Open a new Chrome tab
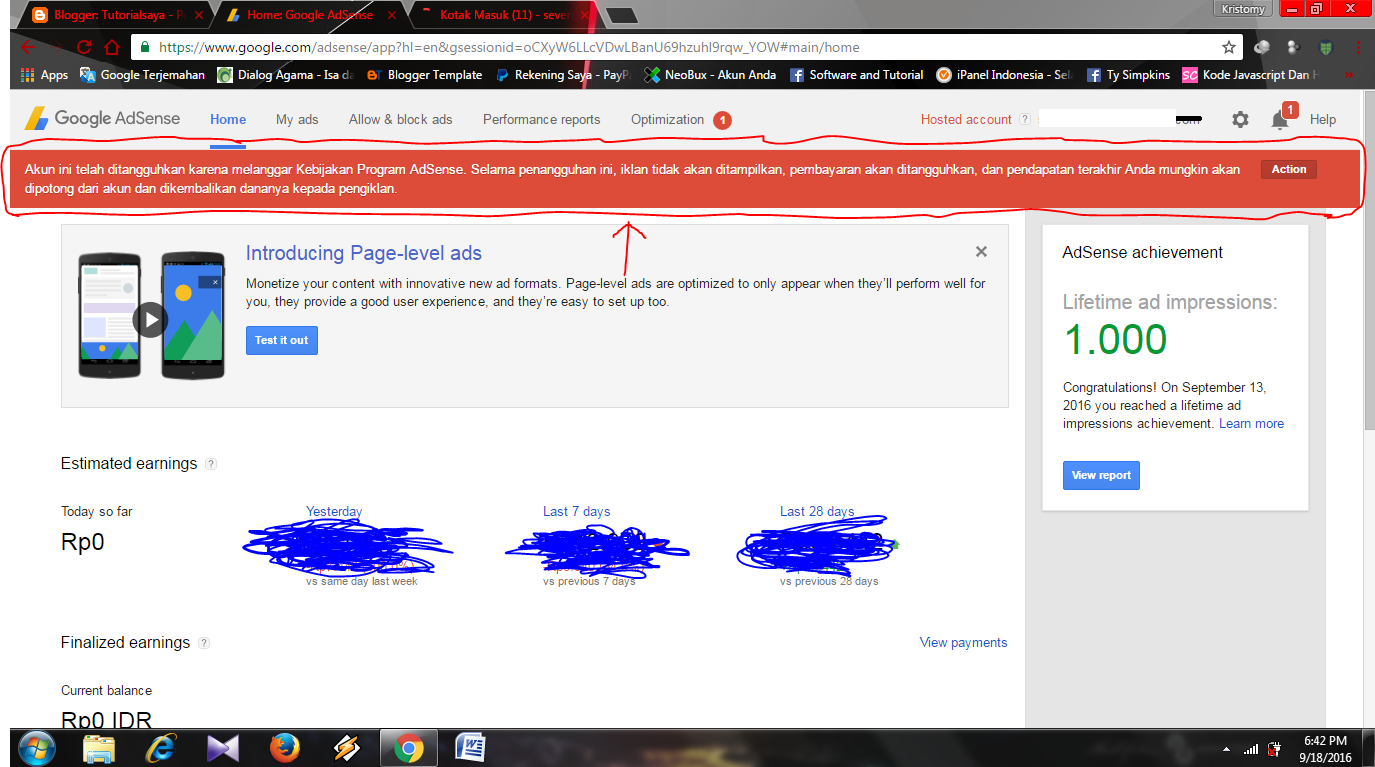The width and height of the screenshot is (1375, 767). 622,16
